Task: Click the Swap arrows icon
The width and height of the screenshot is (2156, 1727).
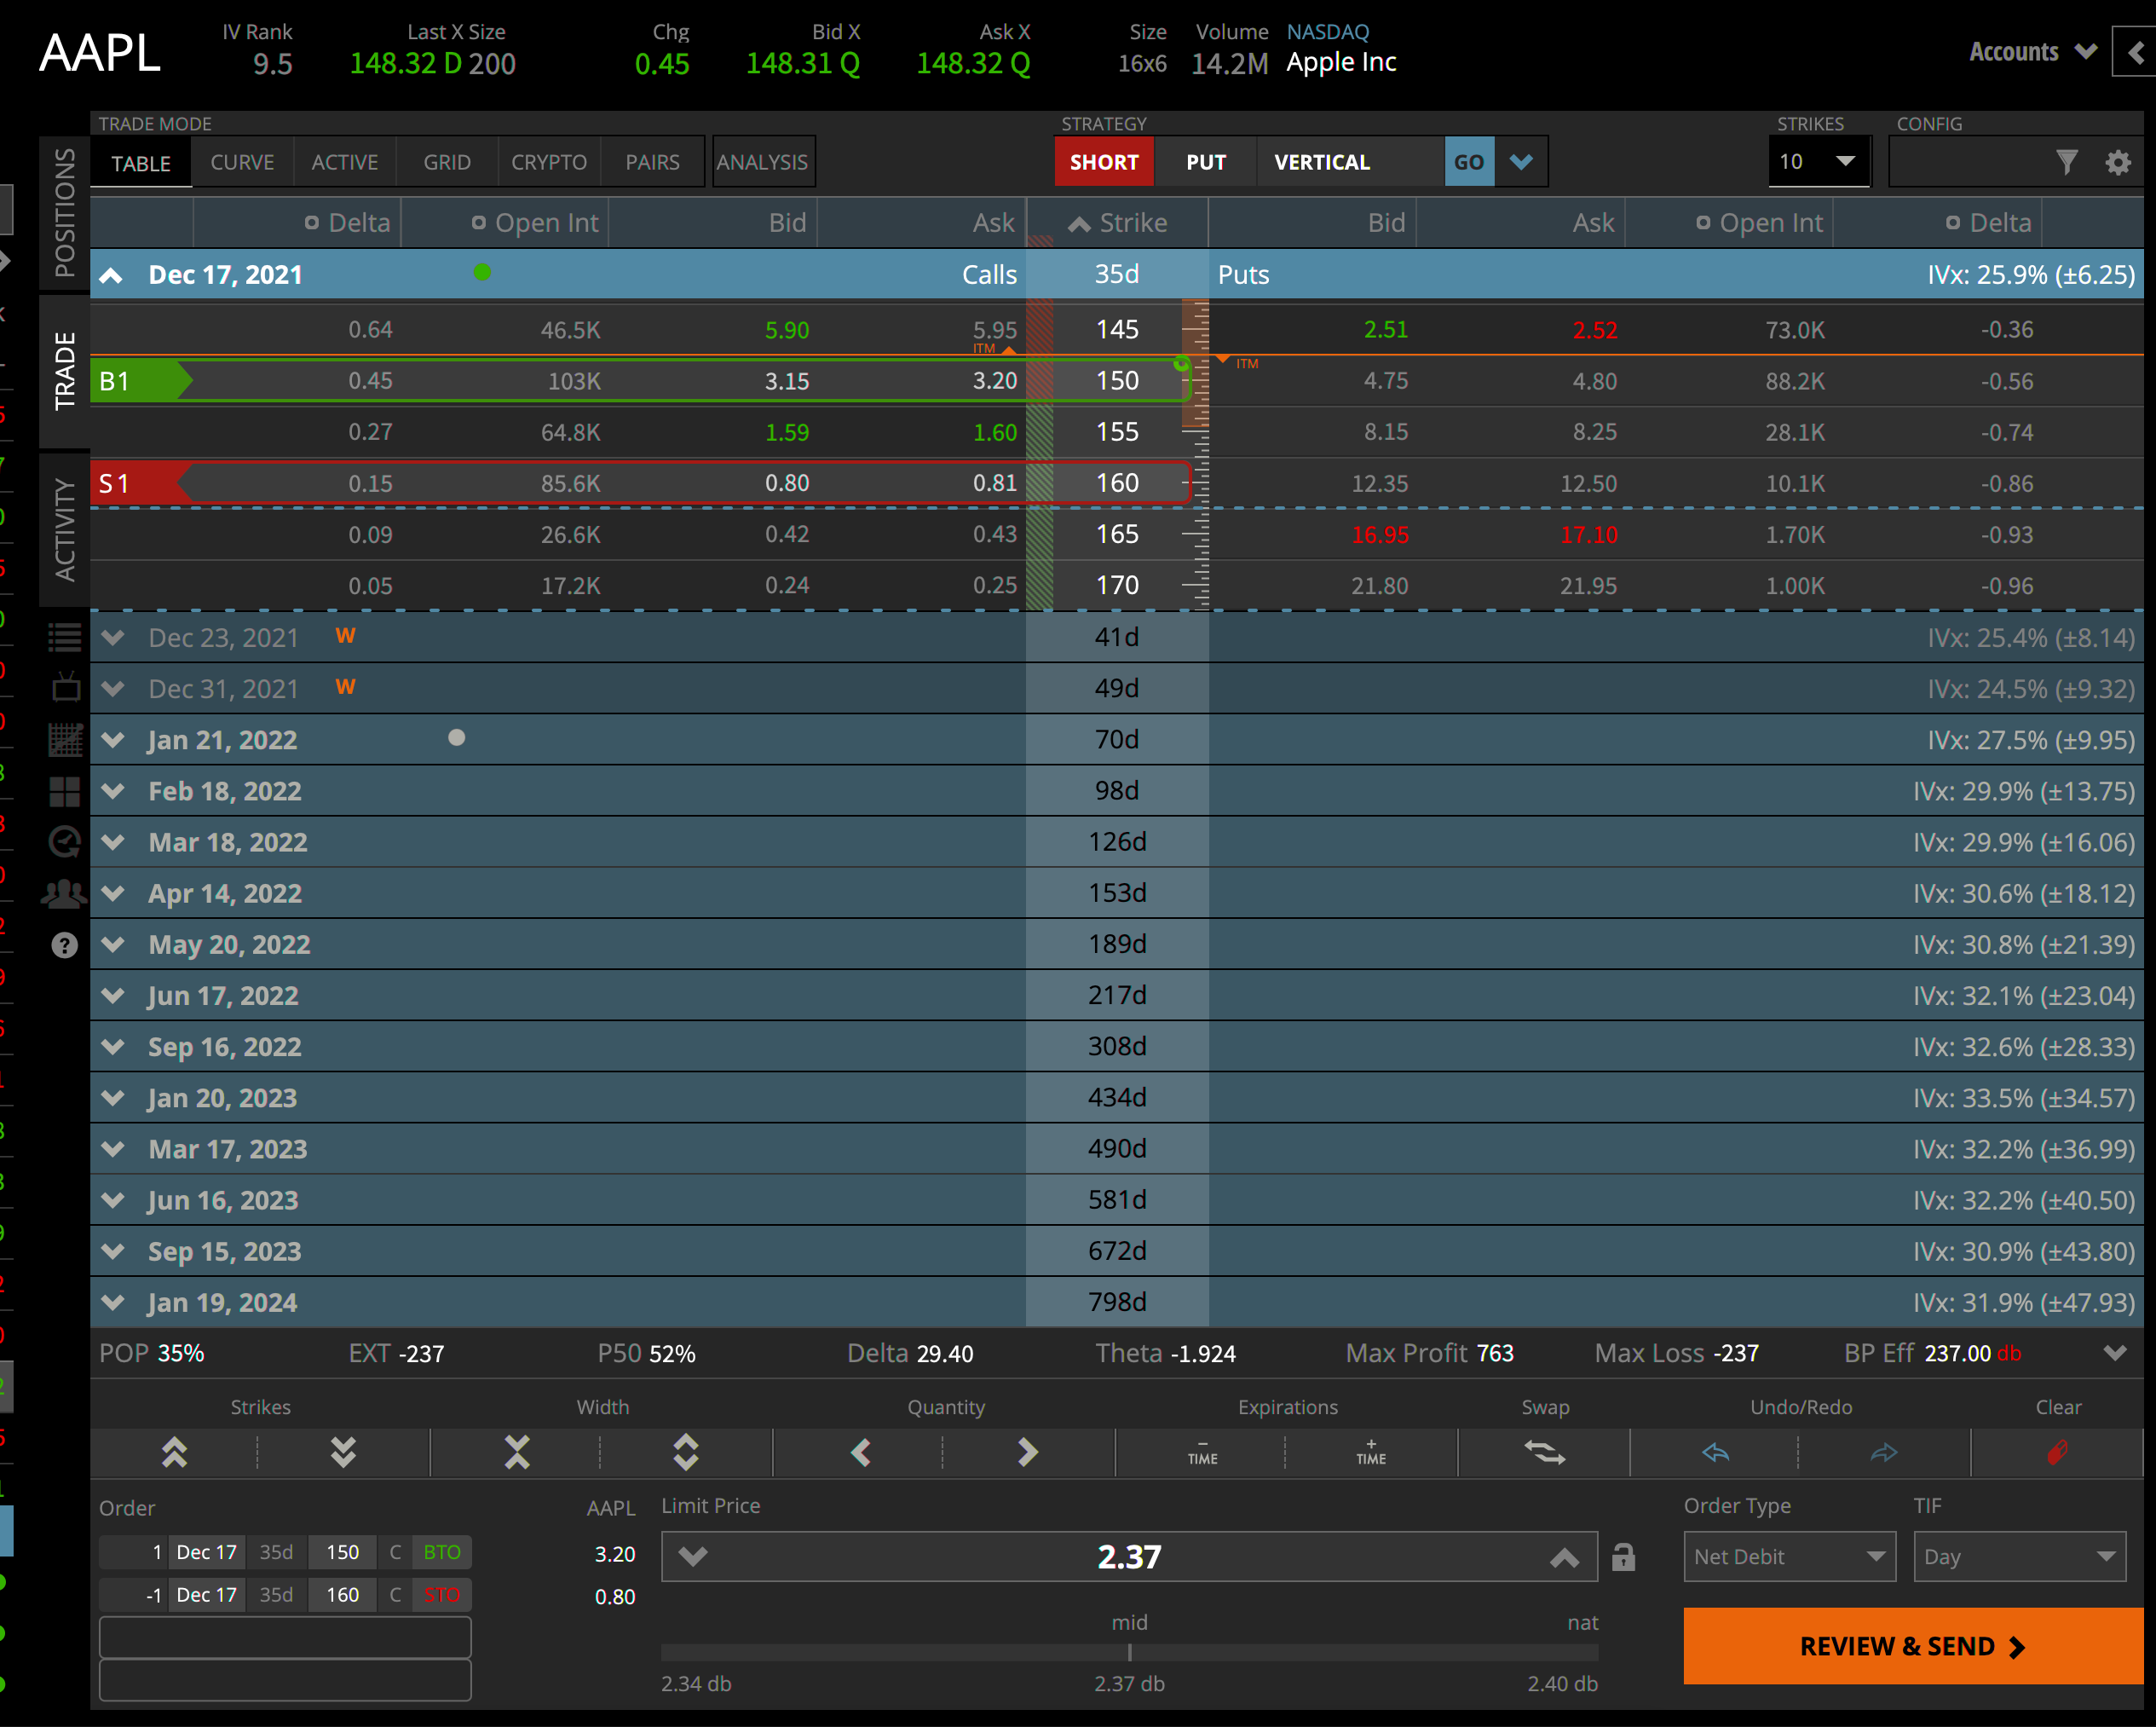Action: click(x=1545, y=1452)
